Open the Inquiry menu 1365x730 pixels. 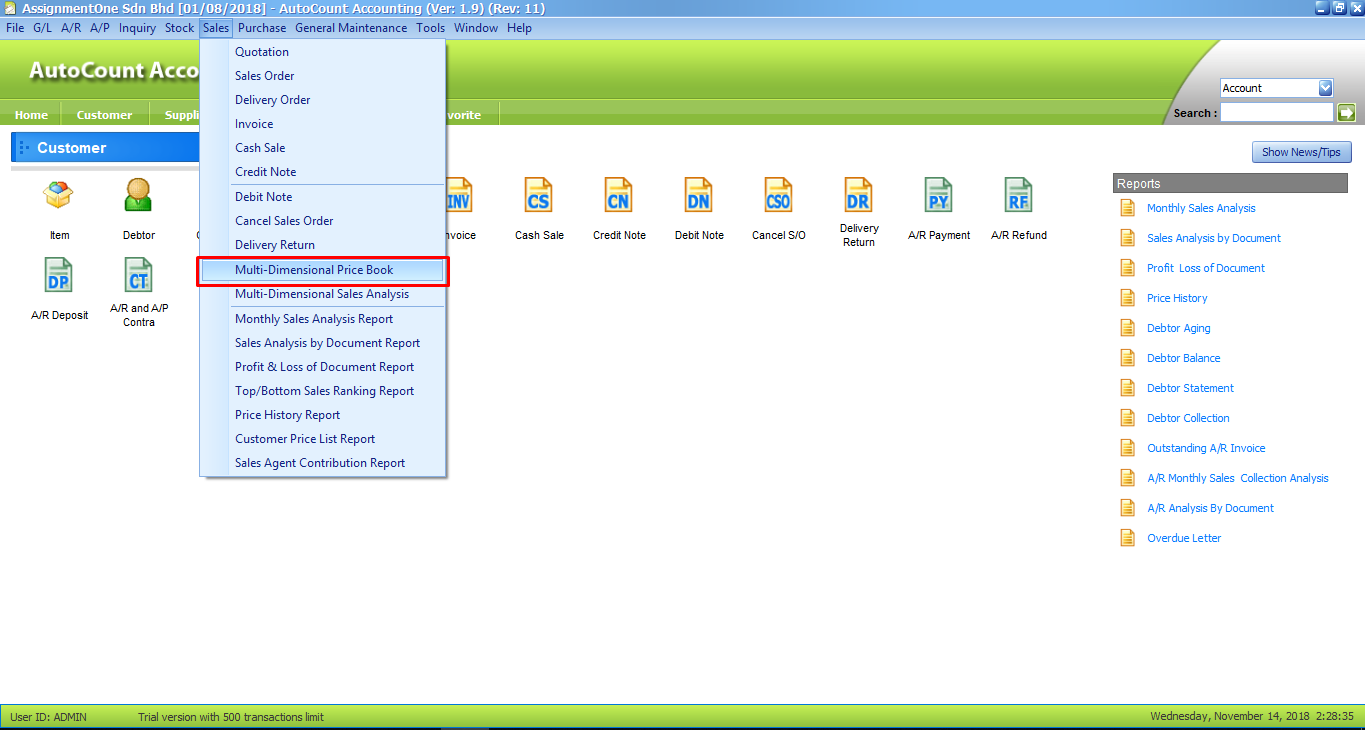pos(138,28)
